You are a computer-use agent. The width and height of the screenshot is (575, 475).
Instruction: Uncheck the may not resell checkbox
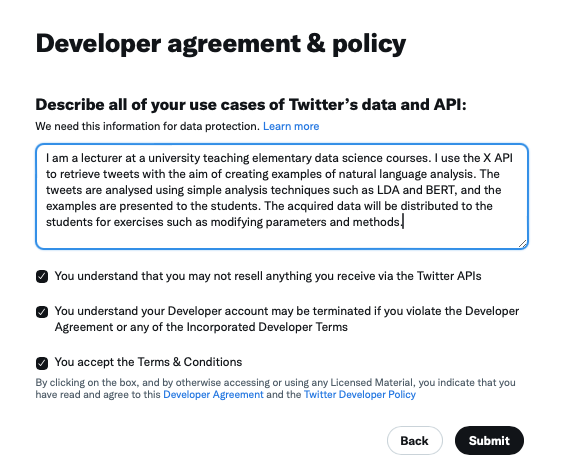[42, 276]
